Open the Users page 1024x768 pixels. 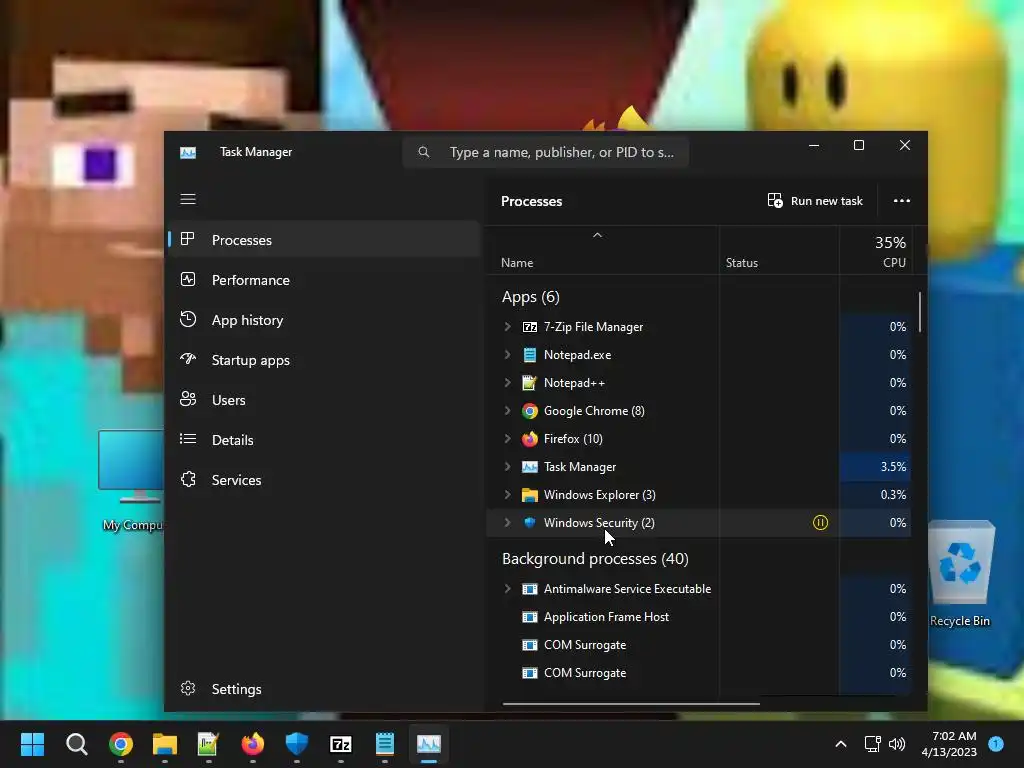325,400
